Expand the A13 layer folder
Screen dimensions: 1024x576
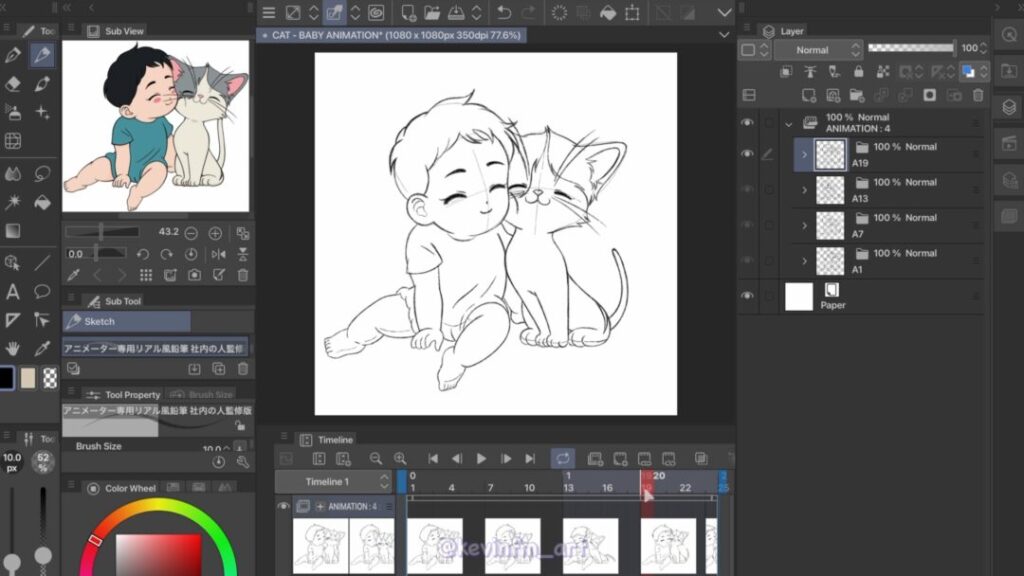point(805,190)
